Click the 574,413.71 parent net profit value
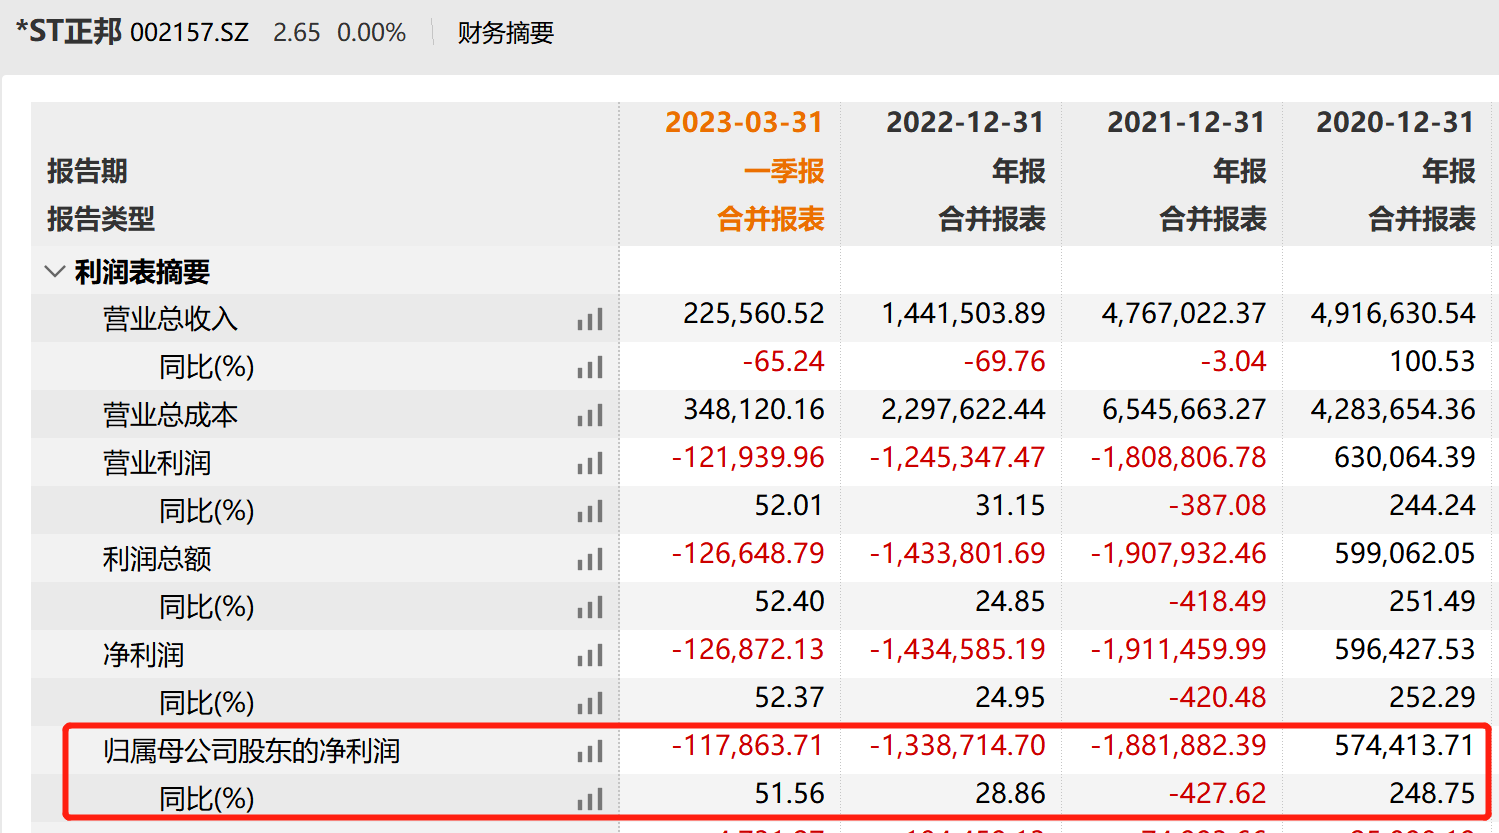Viewport: 1499px width, 833px height. (x=1405, y=746)
